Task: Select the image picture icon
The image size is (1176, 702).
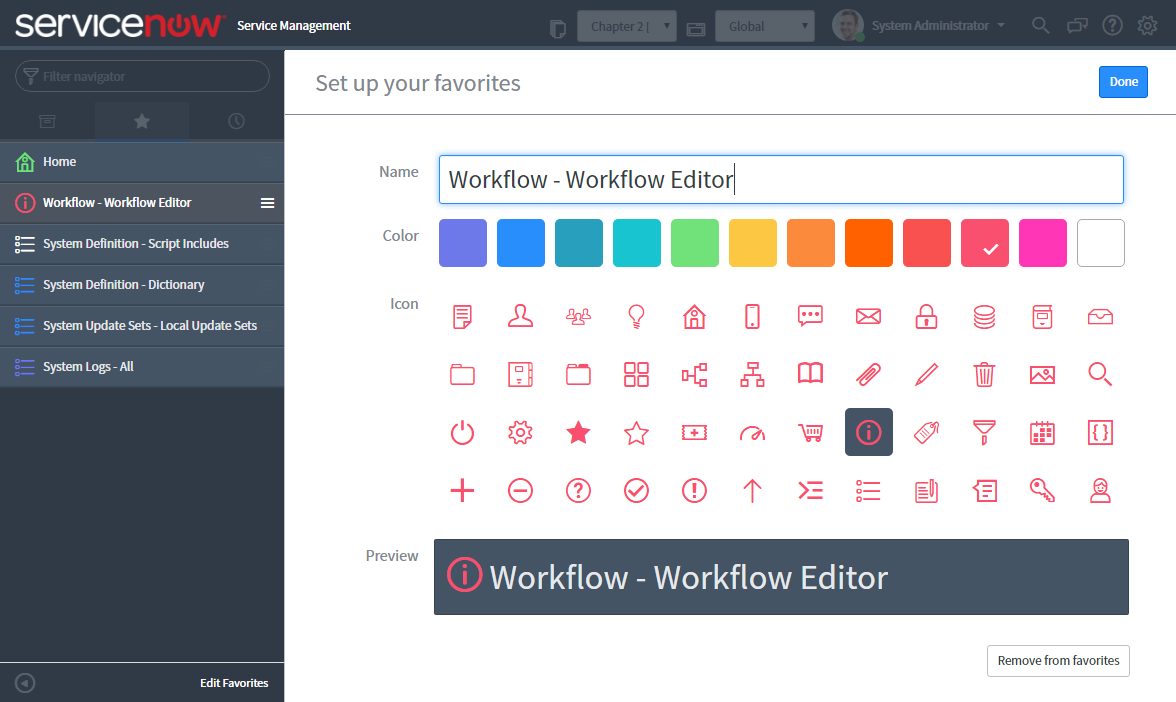Action: [1042, 374]
